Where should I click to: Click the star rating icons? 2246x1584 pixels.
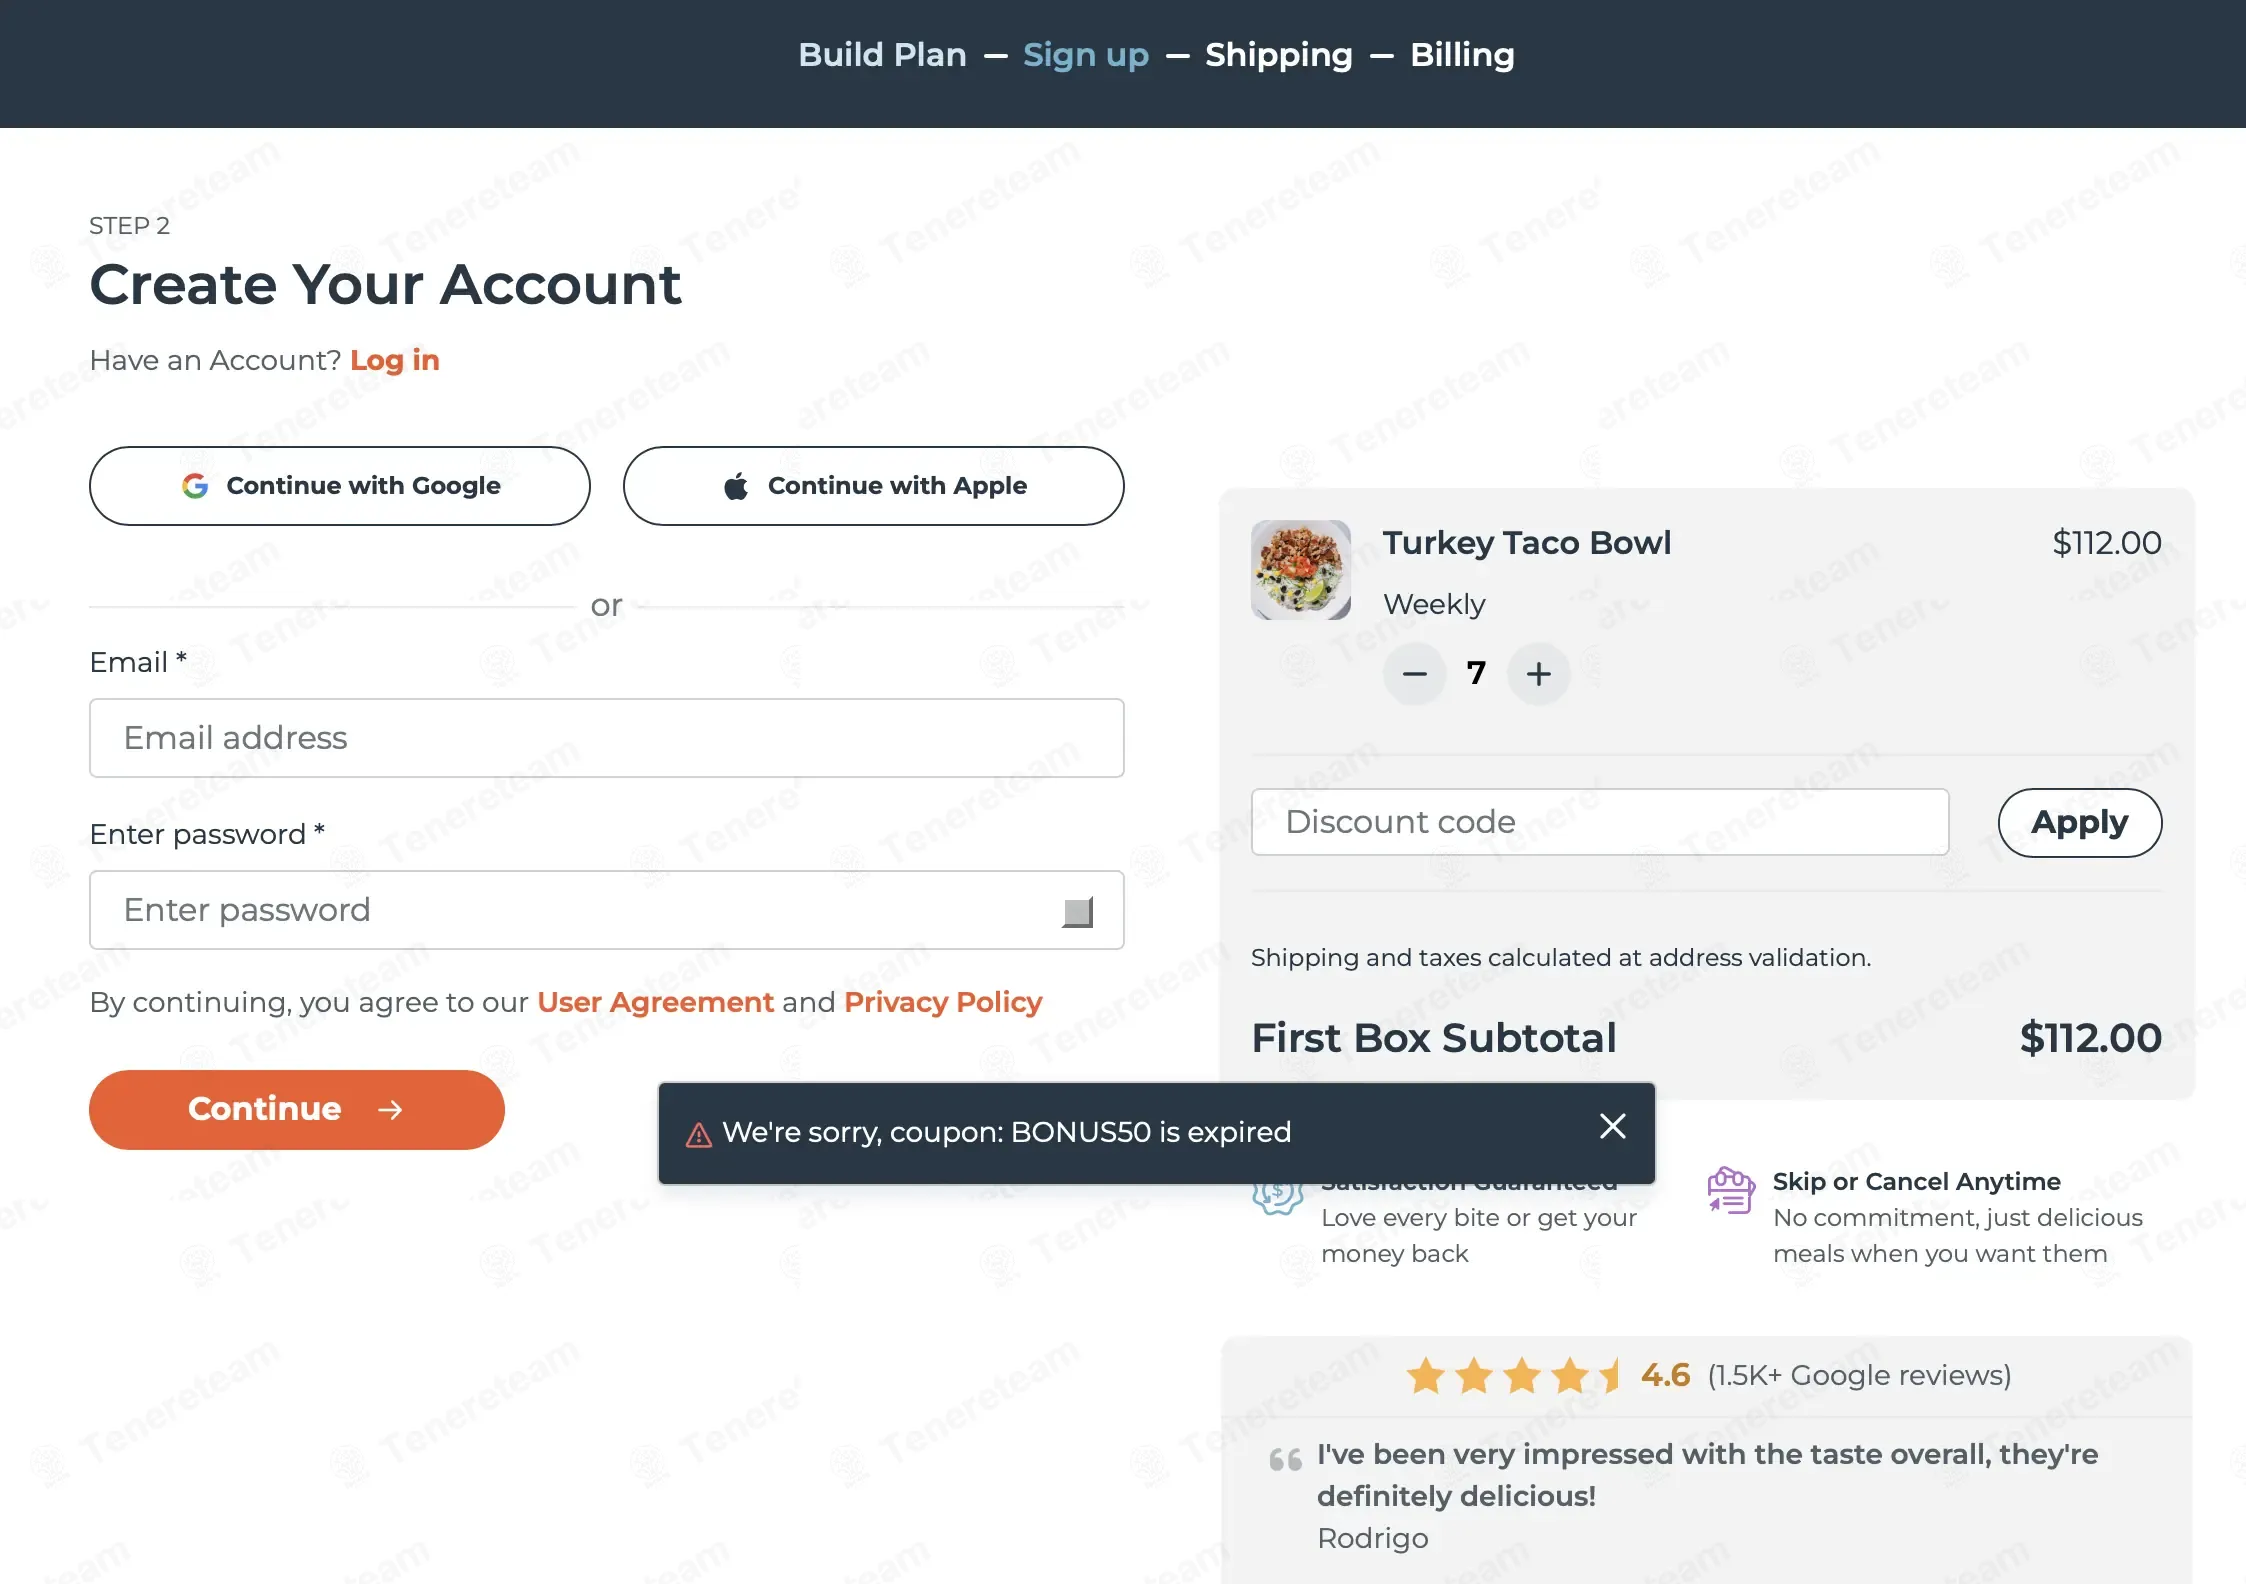coord(1513,1376)
